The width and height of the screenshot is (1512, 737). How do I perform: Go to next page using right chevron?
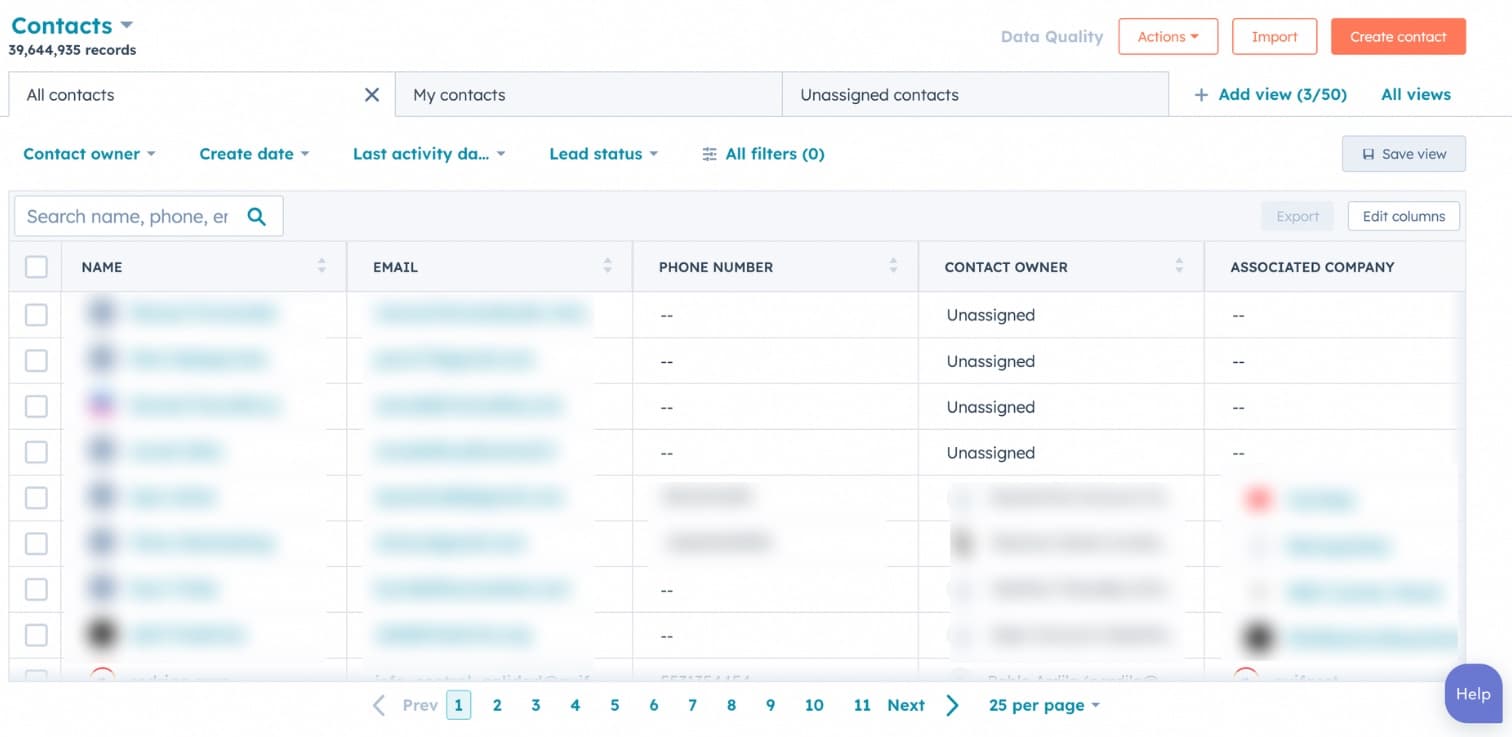pos(952,705)
